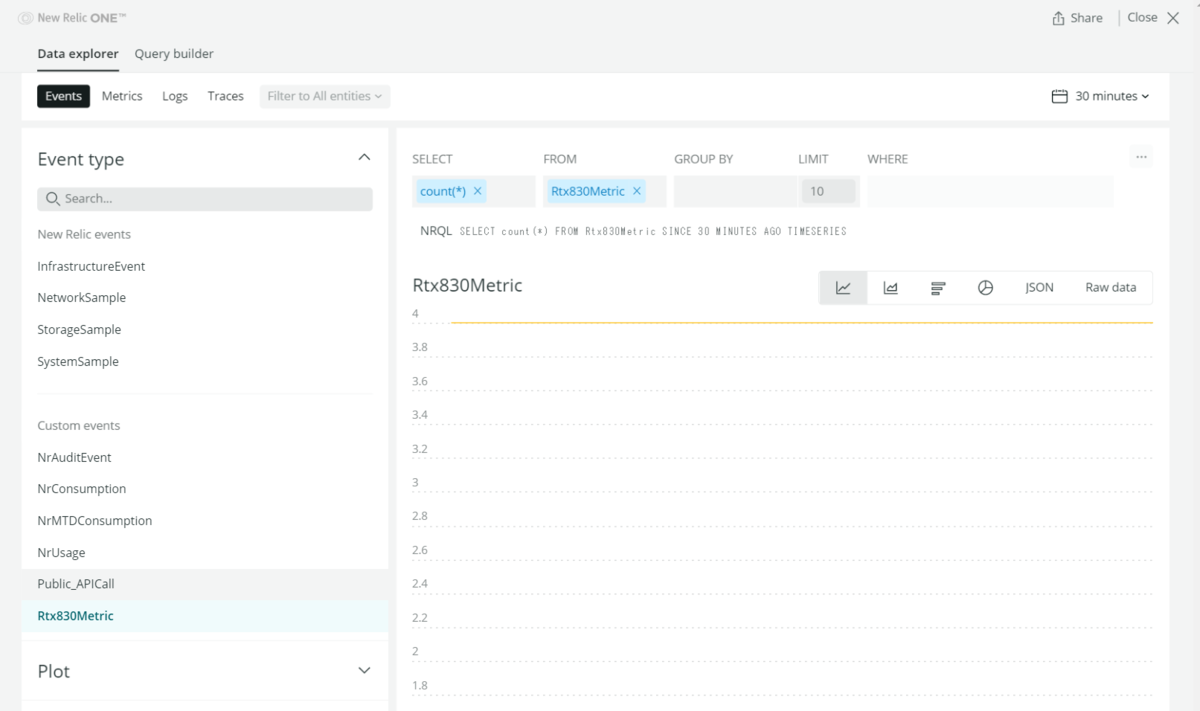Switch chart view to JSON

1039,288
